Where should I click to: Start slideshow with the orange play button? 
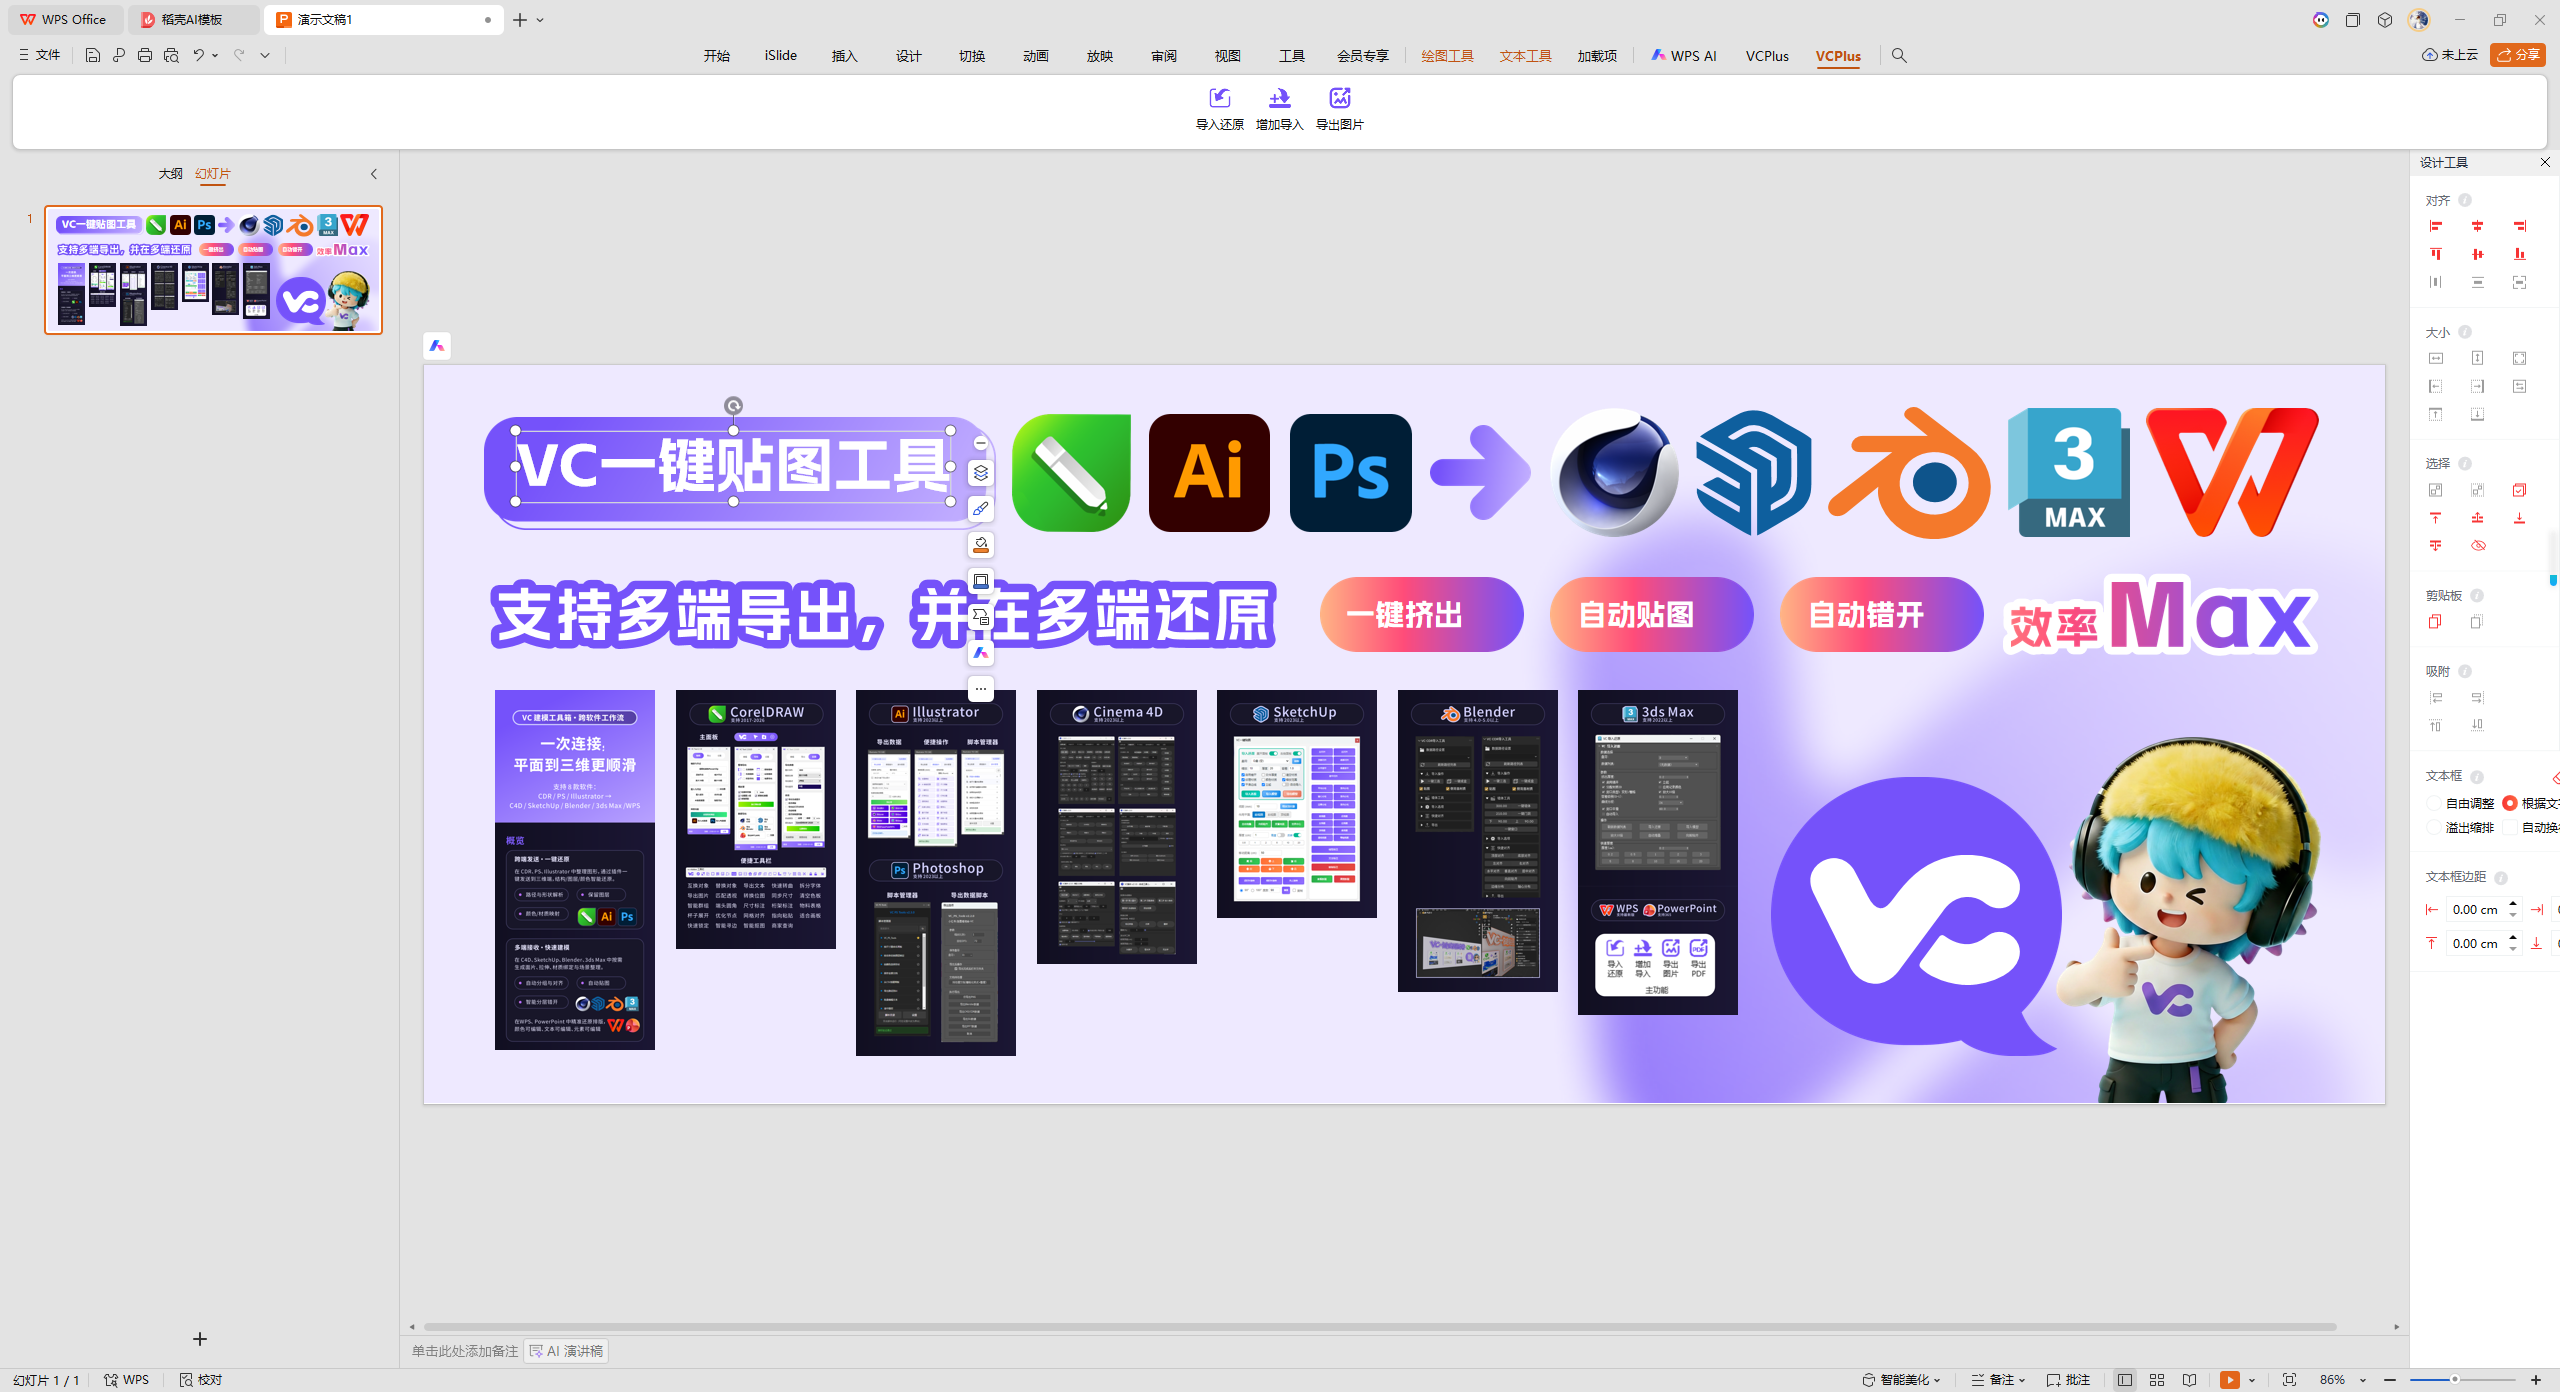click(2230, 1379)
